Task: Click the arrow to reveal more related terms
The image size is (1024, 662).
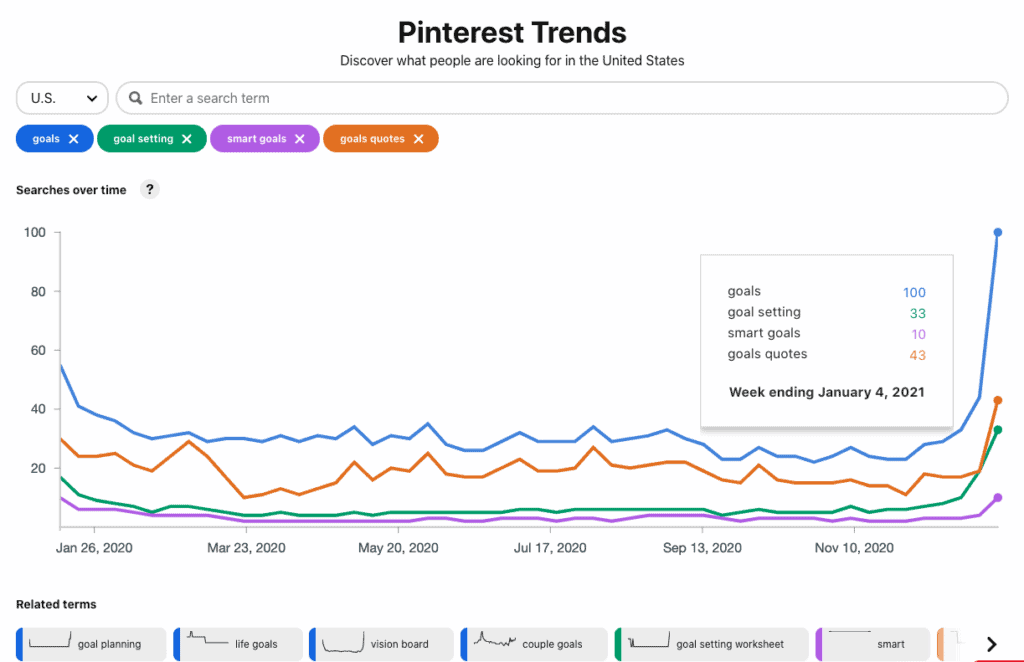Action: pyautogui.click(x=991, y=644)
